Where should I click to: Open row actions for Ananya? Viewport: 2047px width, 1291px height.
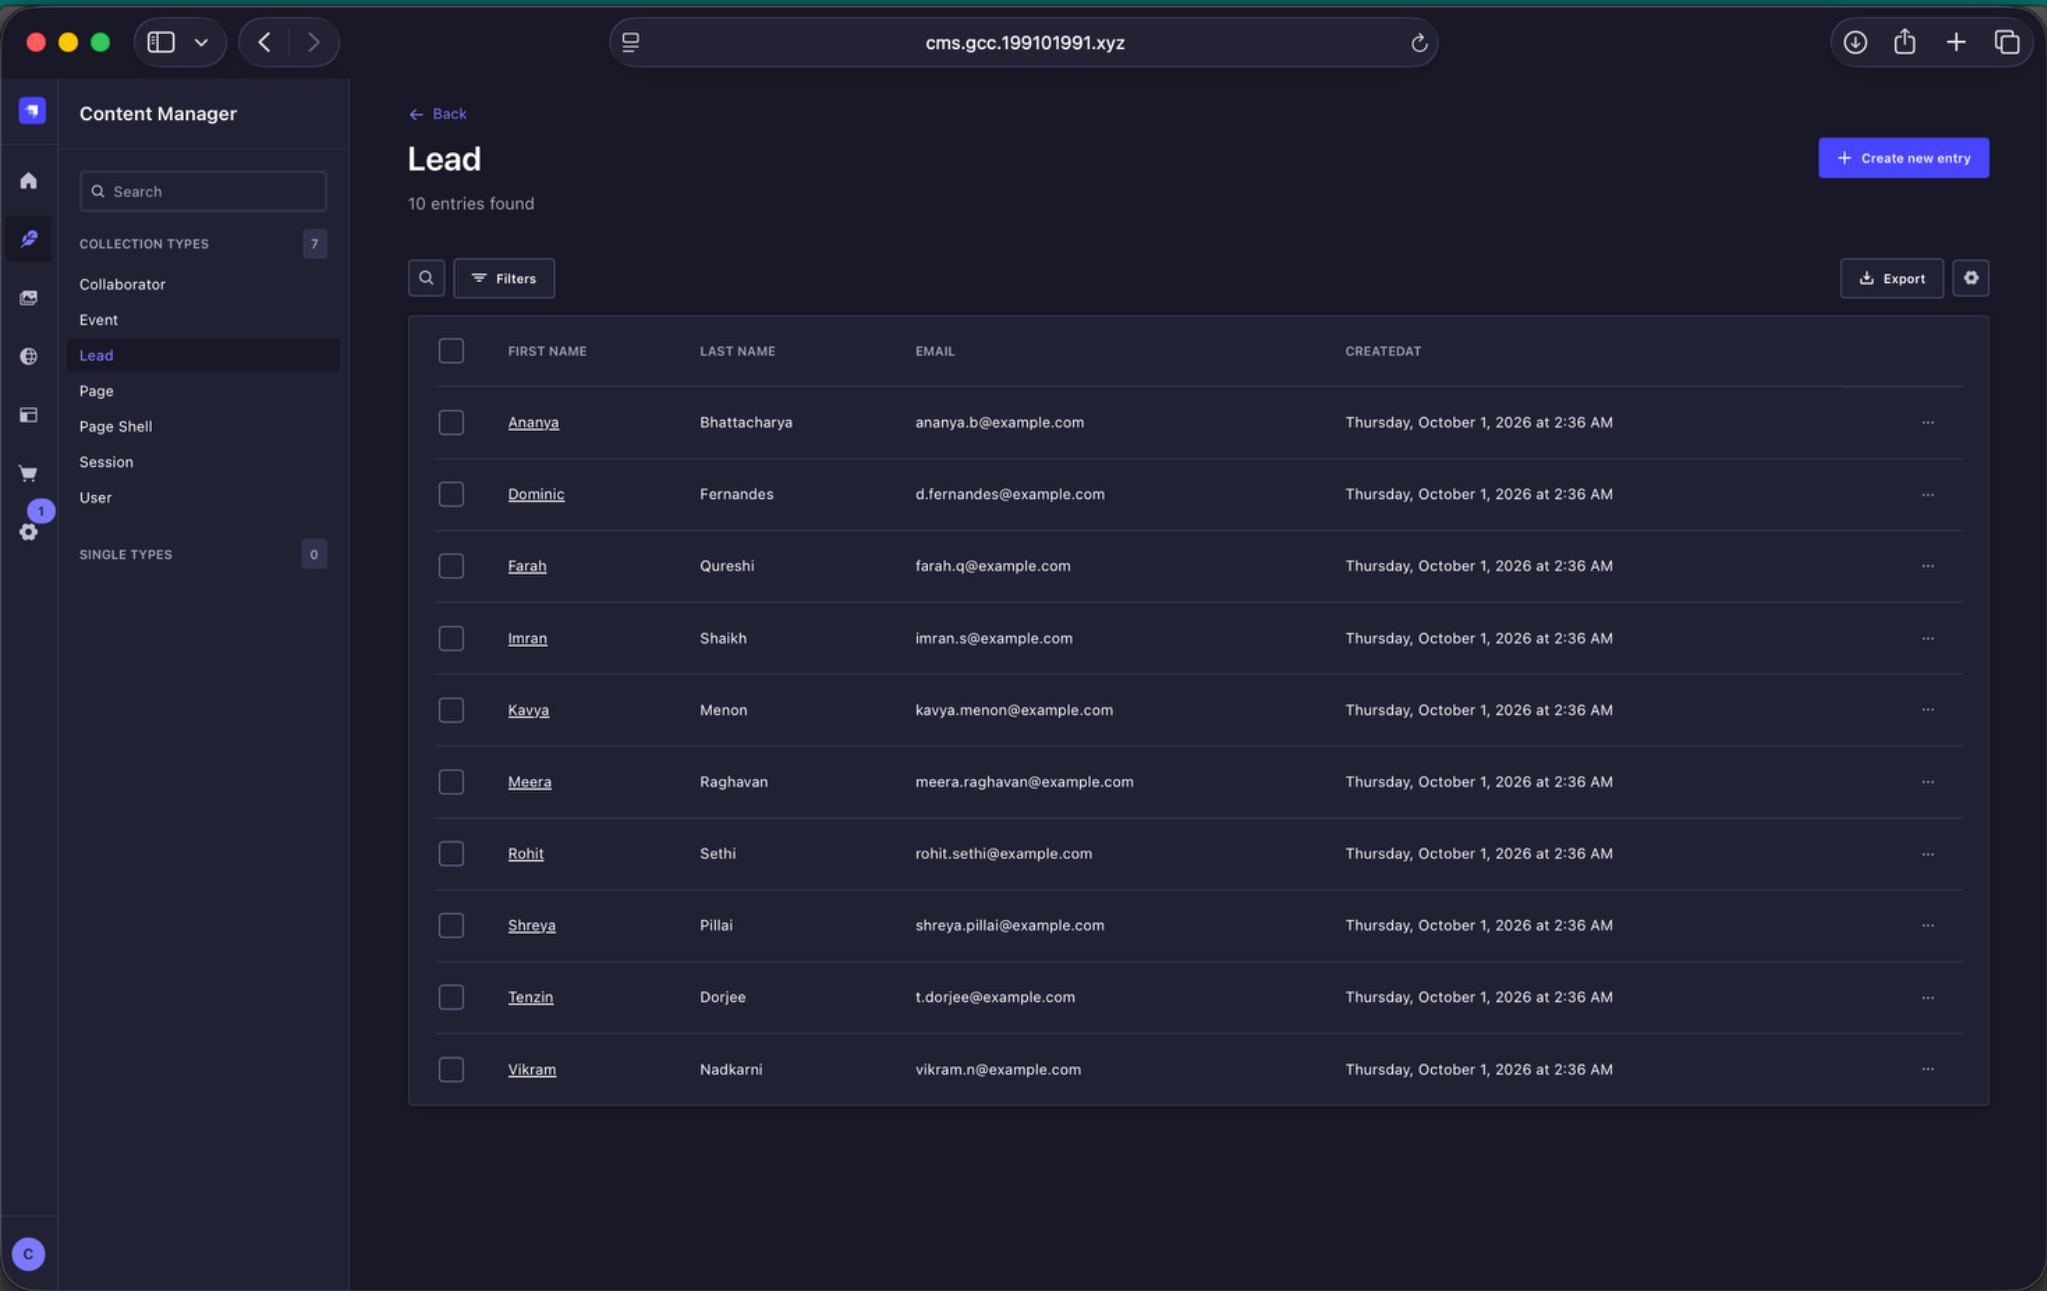click(x=1927, y=423)
